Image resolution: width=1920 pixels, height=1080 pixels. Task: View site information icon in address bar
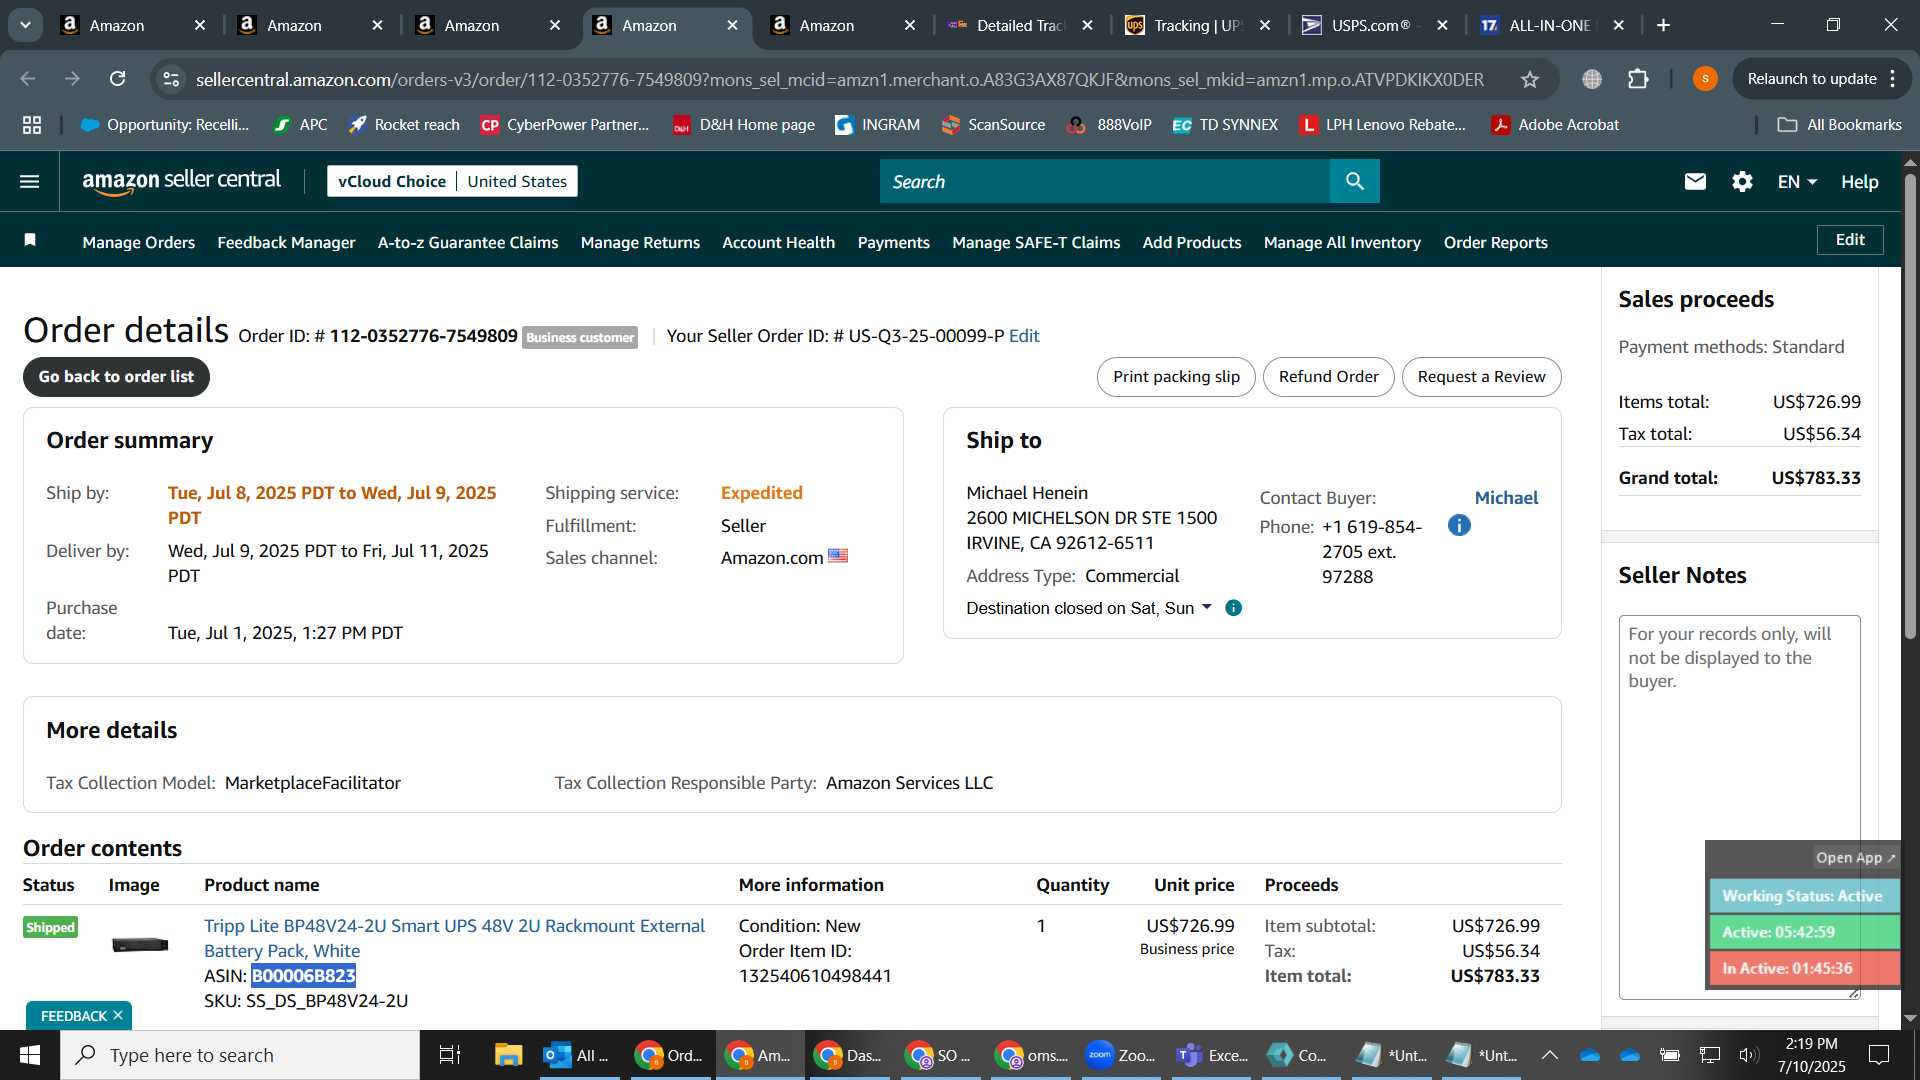click(172, 79)
